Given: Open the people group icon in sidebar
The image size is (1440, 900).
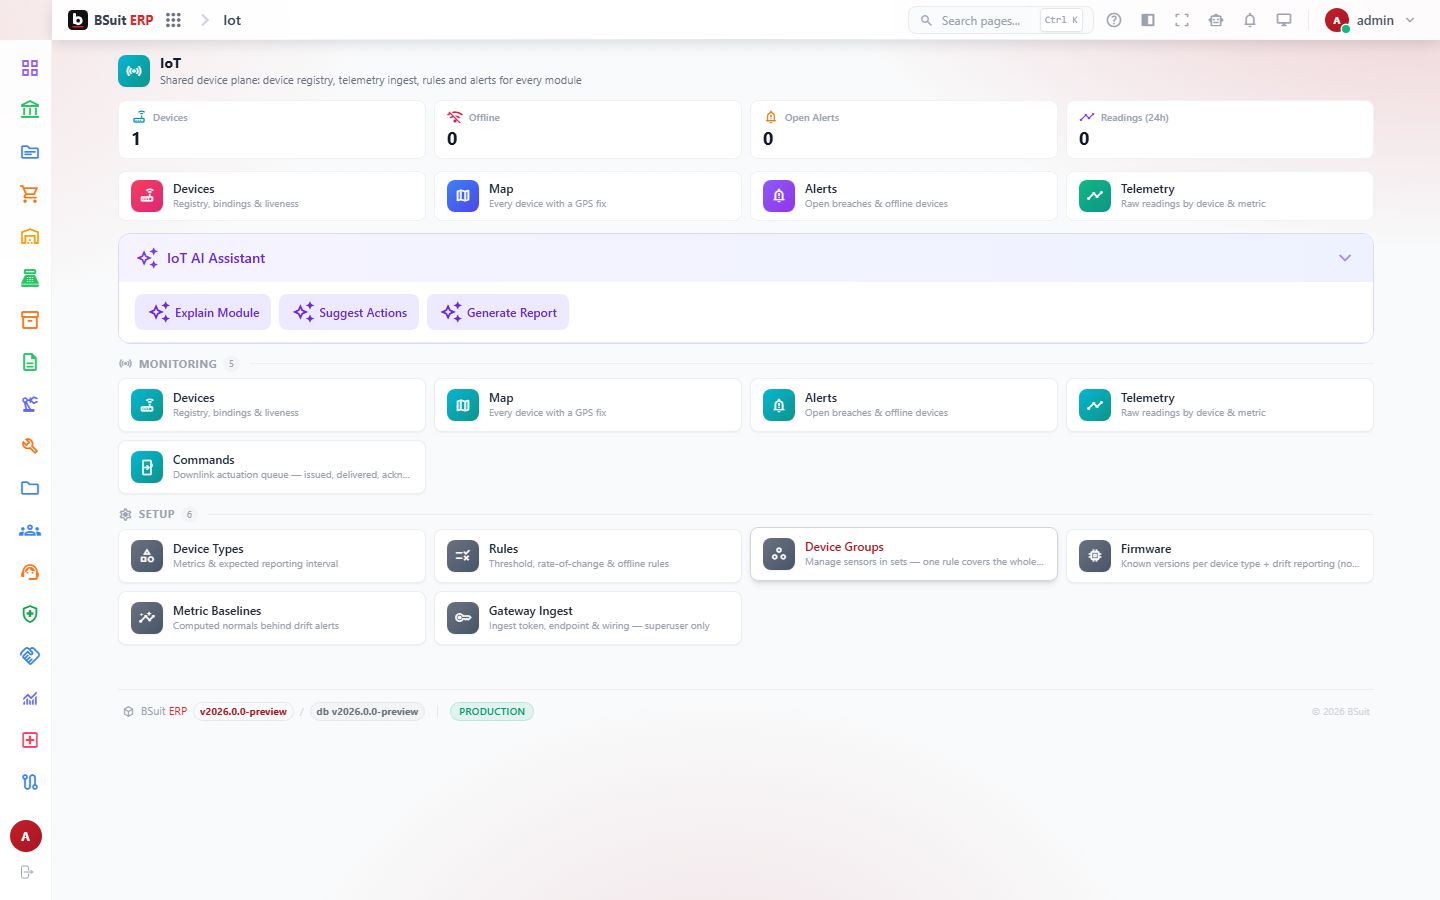Looking at the screenshot, I should click(x=30, y=530).
